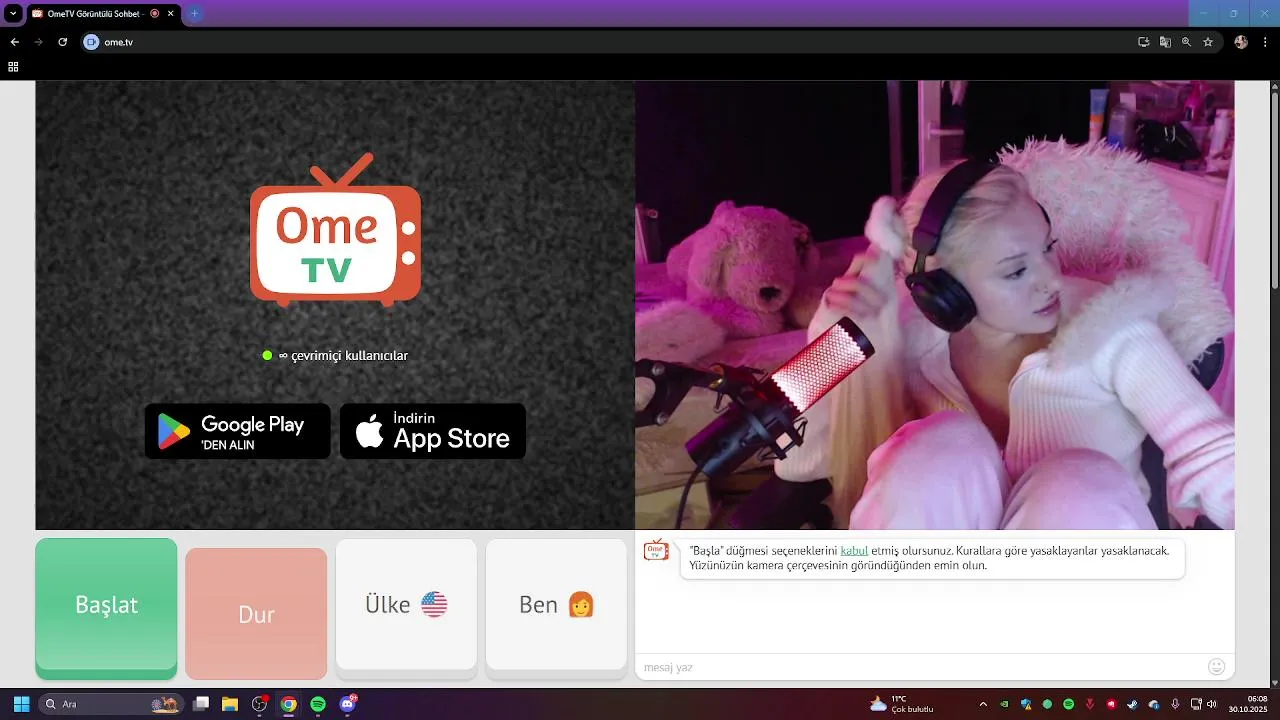Open the apps grid in bookmarks bar
1280x720 pixels.
coord(13,67)
